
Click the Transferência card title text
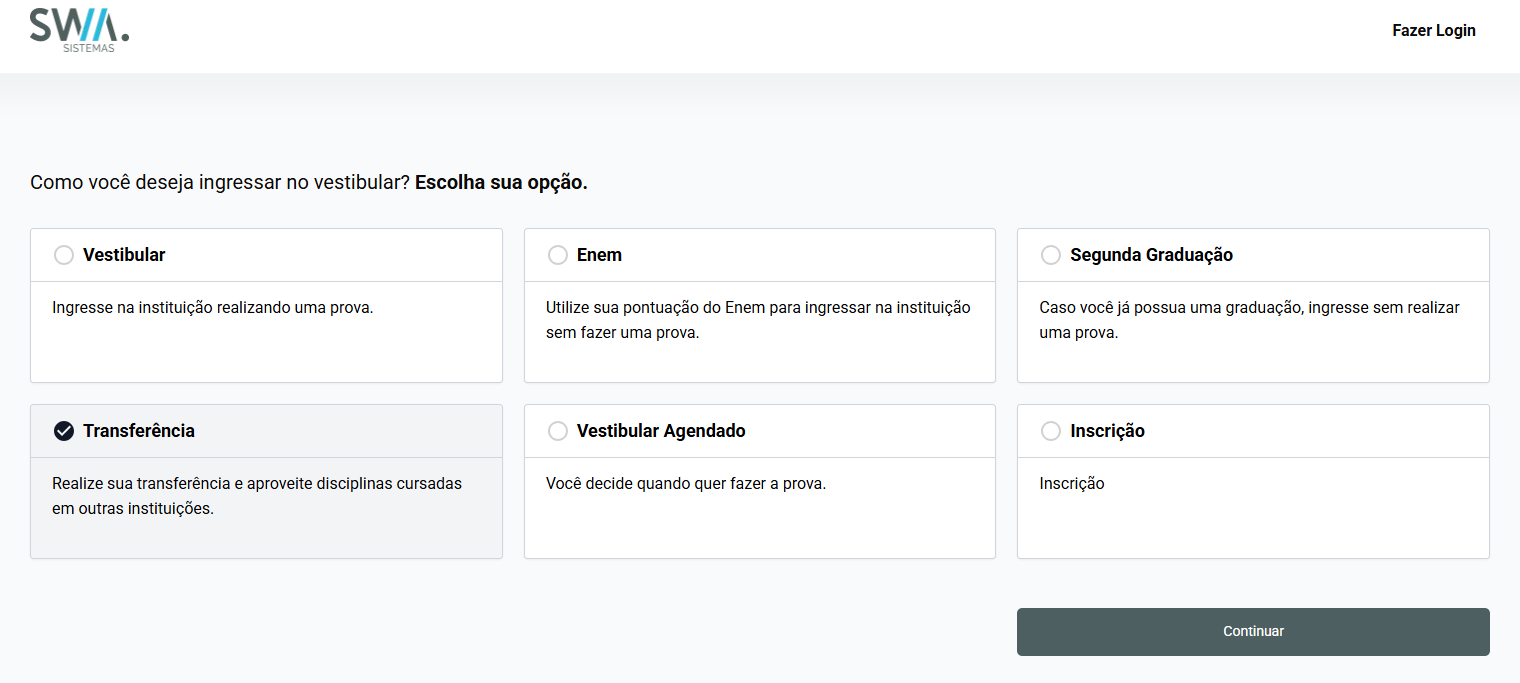click(x=139, y=431)
